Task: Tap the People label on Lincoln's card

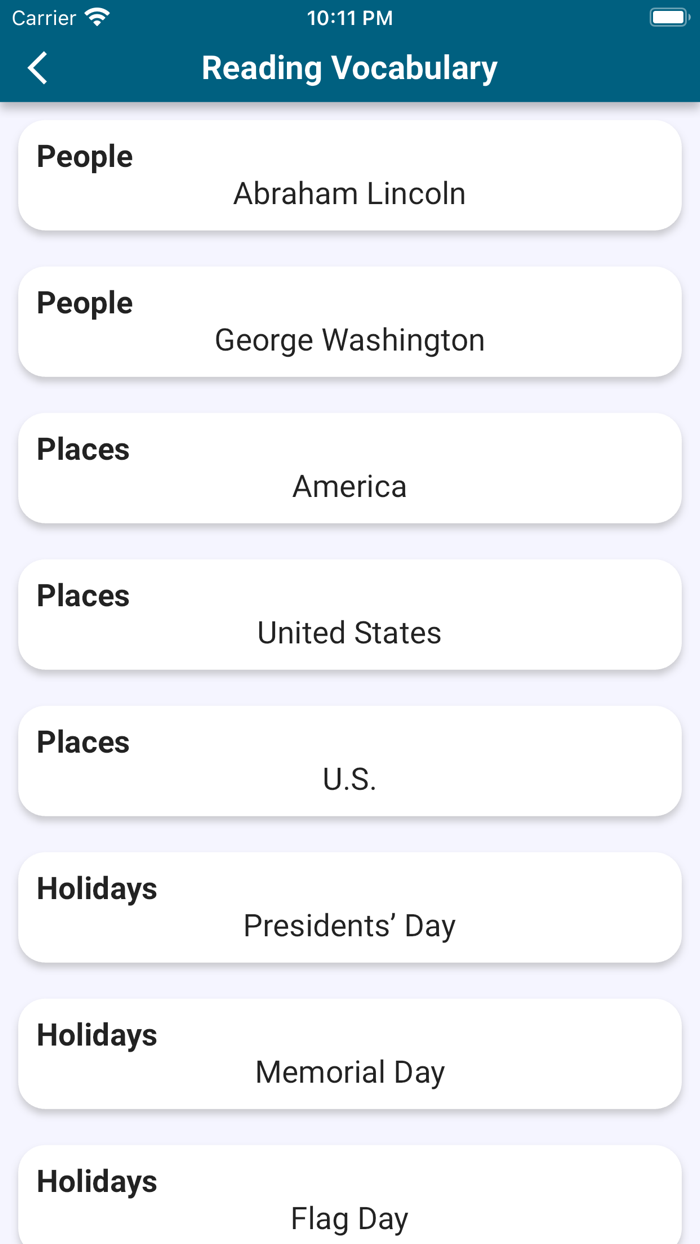Action: [x=84, y=156]
